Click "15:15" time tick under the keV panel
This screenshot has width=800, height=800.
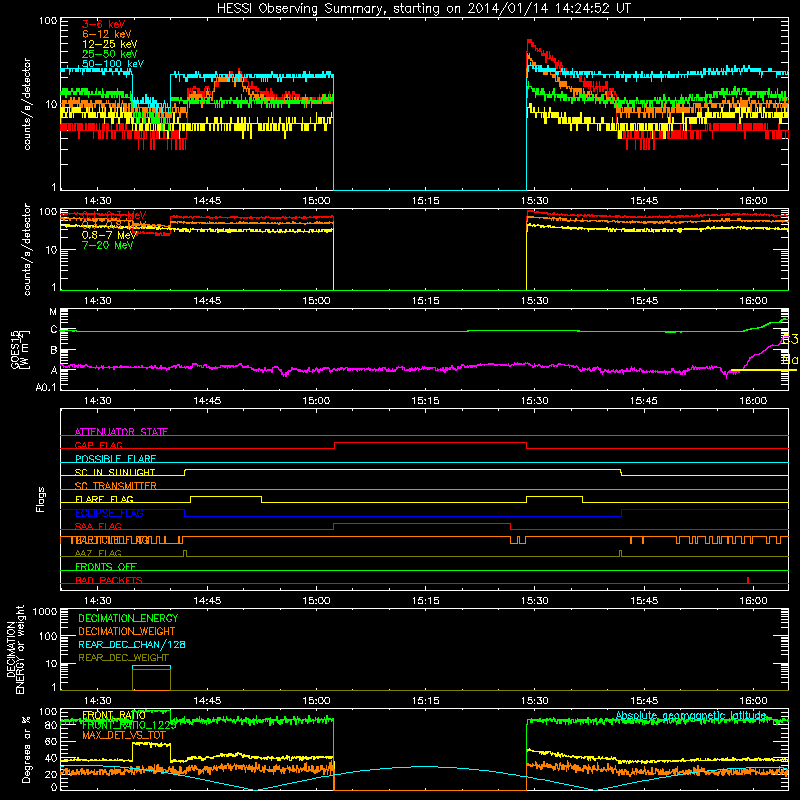tap(426, 201)
